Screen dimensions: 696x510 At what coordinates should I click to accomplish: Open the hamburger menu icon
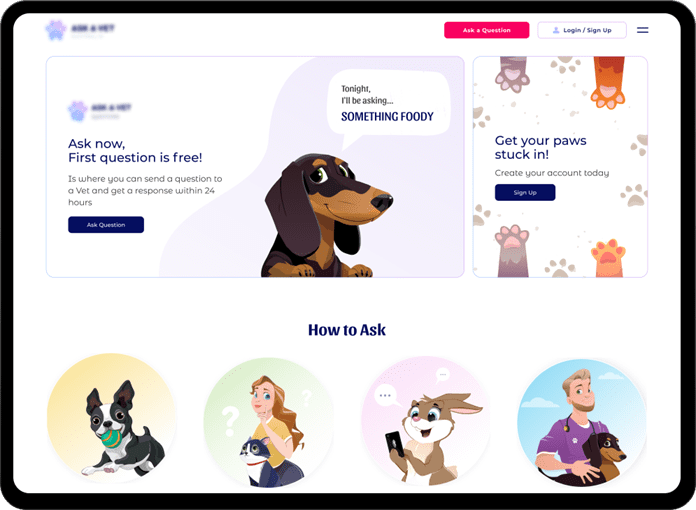pos(642,30)
